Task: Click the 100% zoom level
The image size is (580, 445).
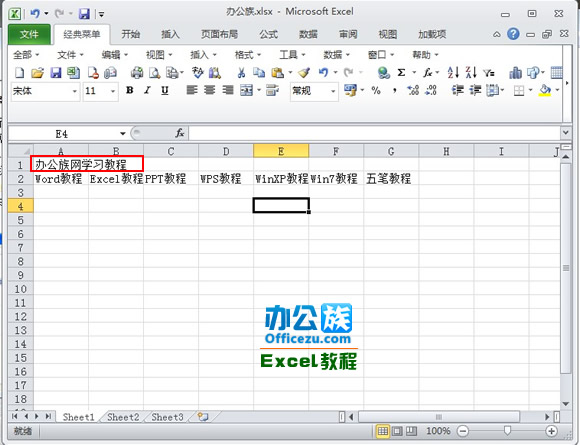Action: [438, 431]
